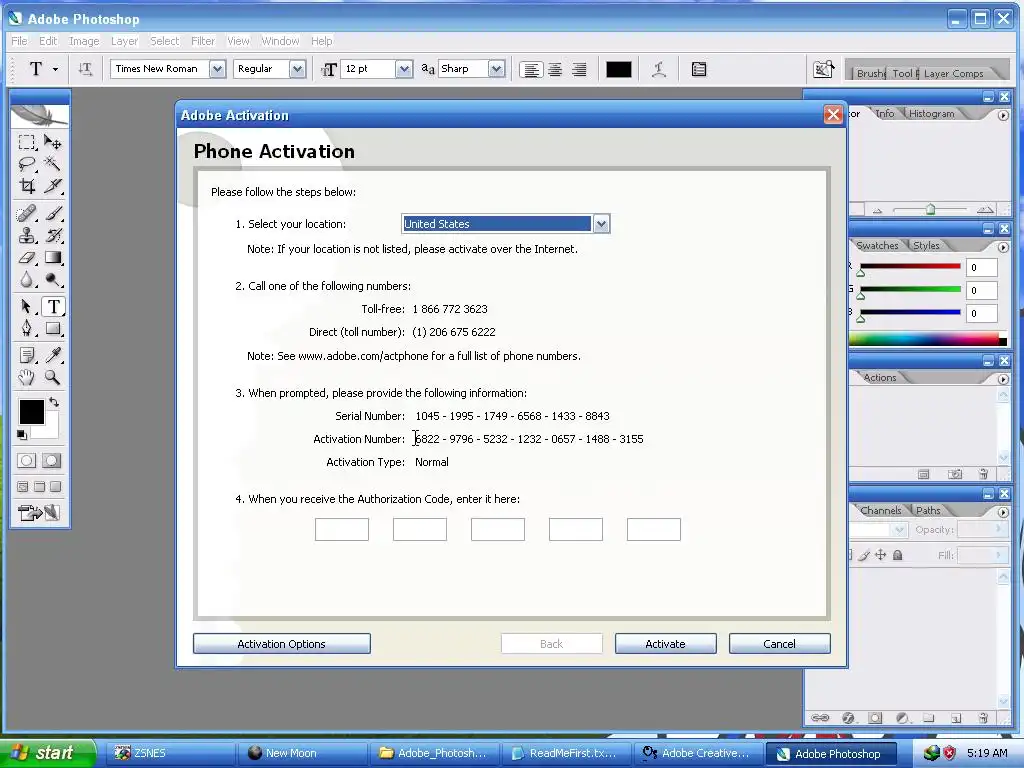Select the Magic Wand tool

(x=53, y=163)
